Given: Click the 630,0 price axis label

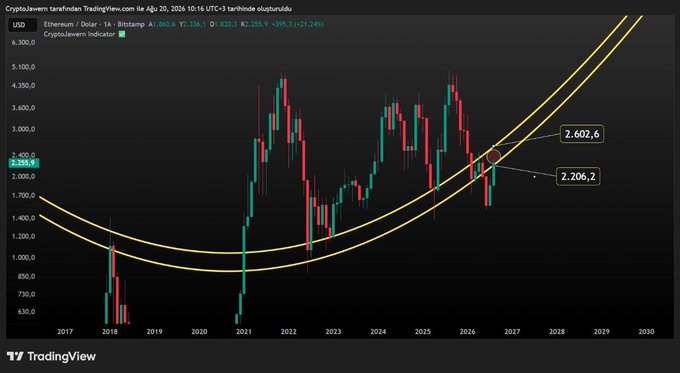Looking at the screenshot, I should pyautogui.click(x=27, y=312).
